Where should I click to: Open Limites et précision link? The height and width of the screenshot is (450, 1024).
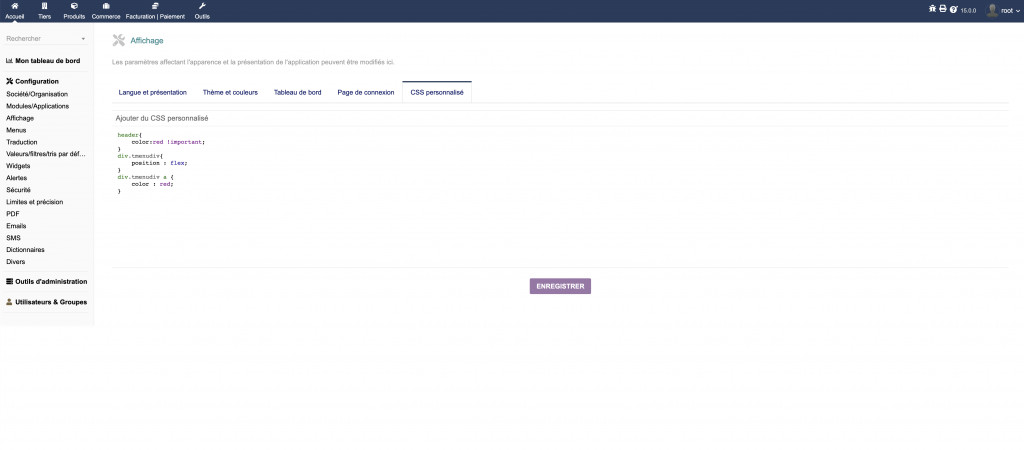[x=35, y=202]
